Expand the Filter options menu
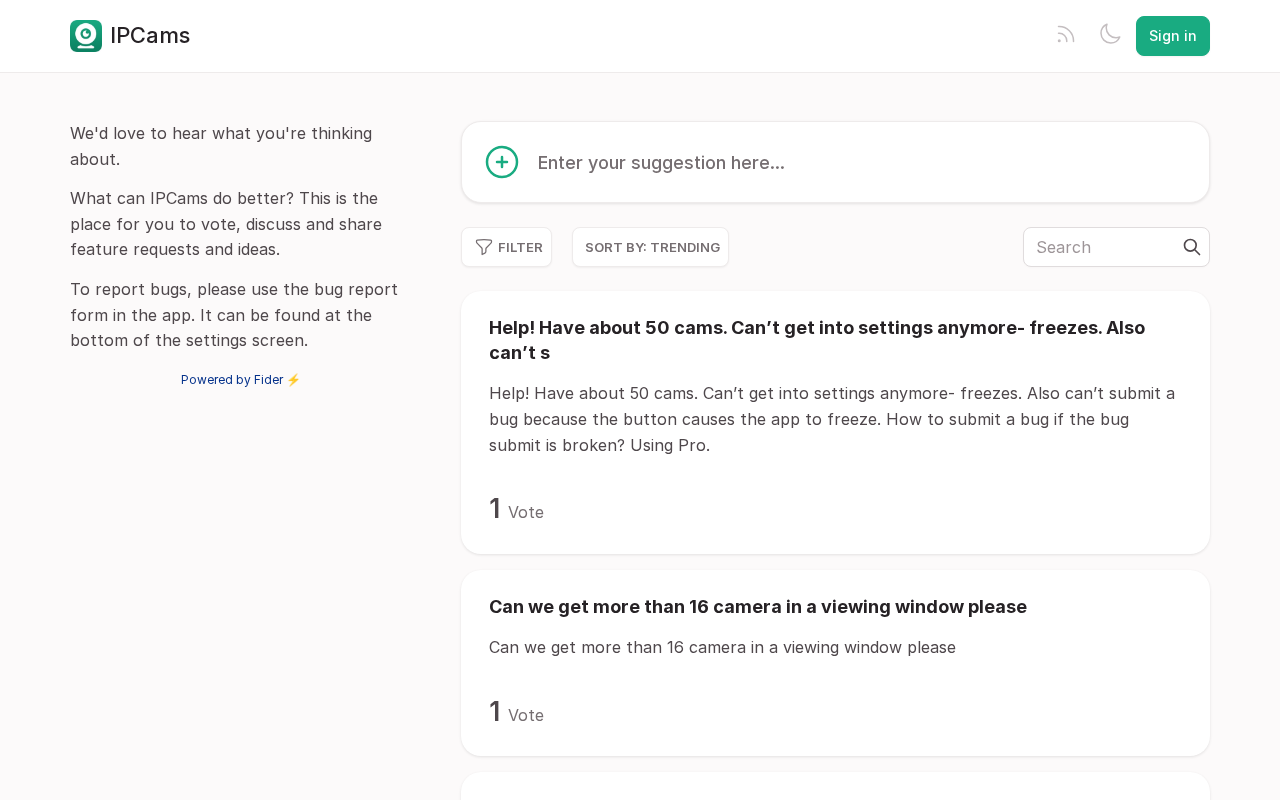The width and height of the screenshot is (1280, 800). click(x=507, y=247)
